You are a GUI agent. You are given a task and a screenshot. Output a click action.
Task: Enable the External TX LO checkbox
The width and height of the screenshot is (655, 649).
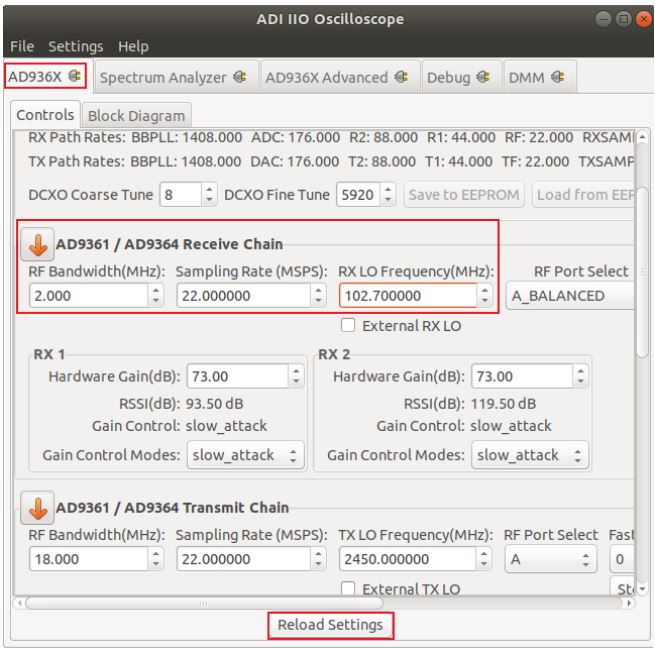point(347,590)
